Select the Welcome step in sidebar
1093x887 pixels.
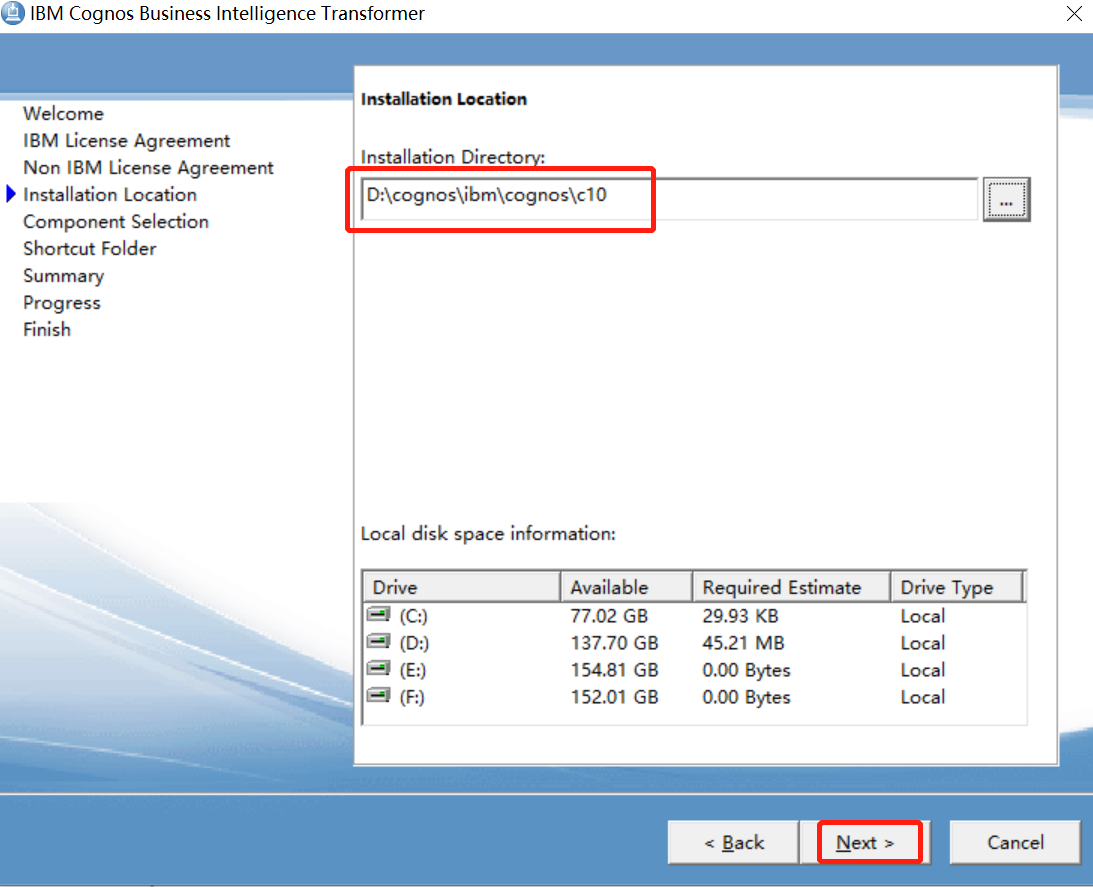click(x=63, y=114)
